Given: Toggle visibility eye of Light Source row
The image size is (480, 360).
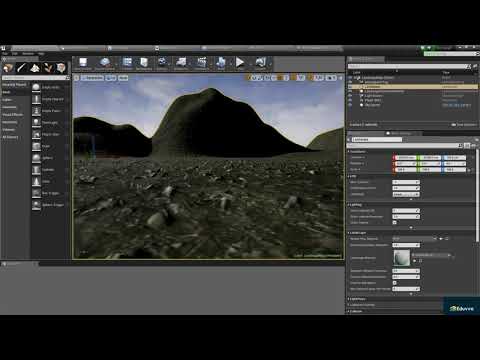Looking at the screenshot, I should [350, 96].
